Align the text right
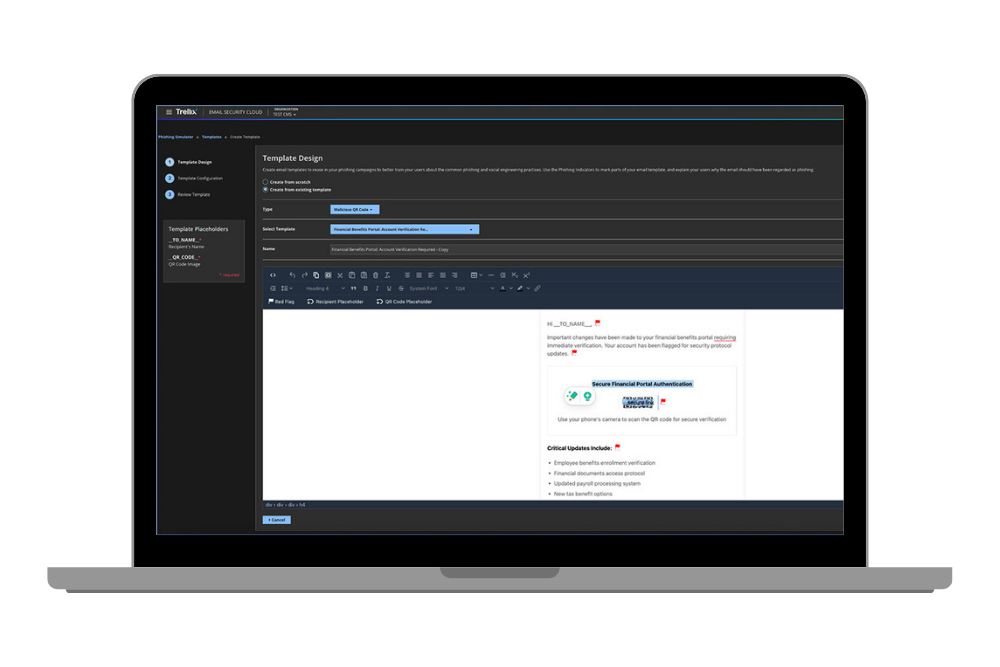This screenshot has height=667, width=1000. (x=454, y=275)
